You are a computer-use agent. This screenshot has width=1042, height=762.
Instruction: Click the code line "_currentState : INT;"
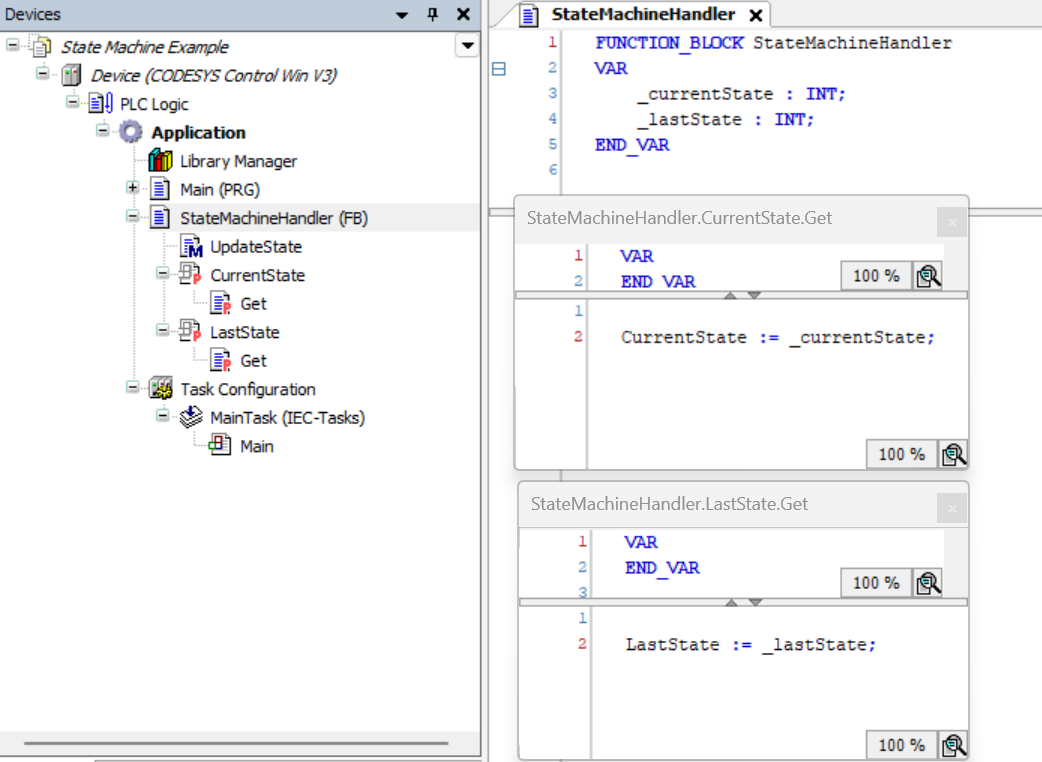tap(740, 94)
